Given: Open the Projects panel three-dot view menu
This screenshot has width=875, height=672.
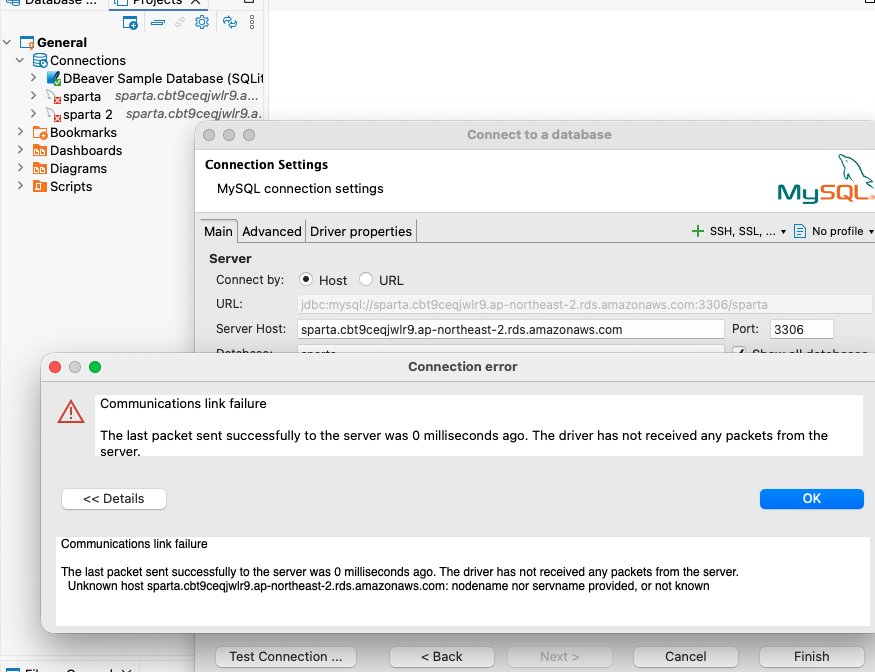Looking at the screenshot, I should click(x=252, y=22).
